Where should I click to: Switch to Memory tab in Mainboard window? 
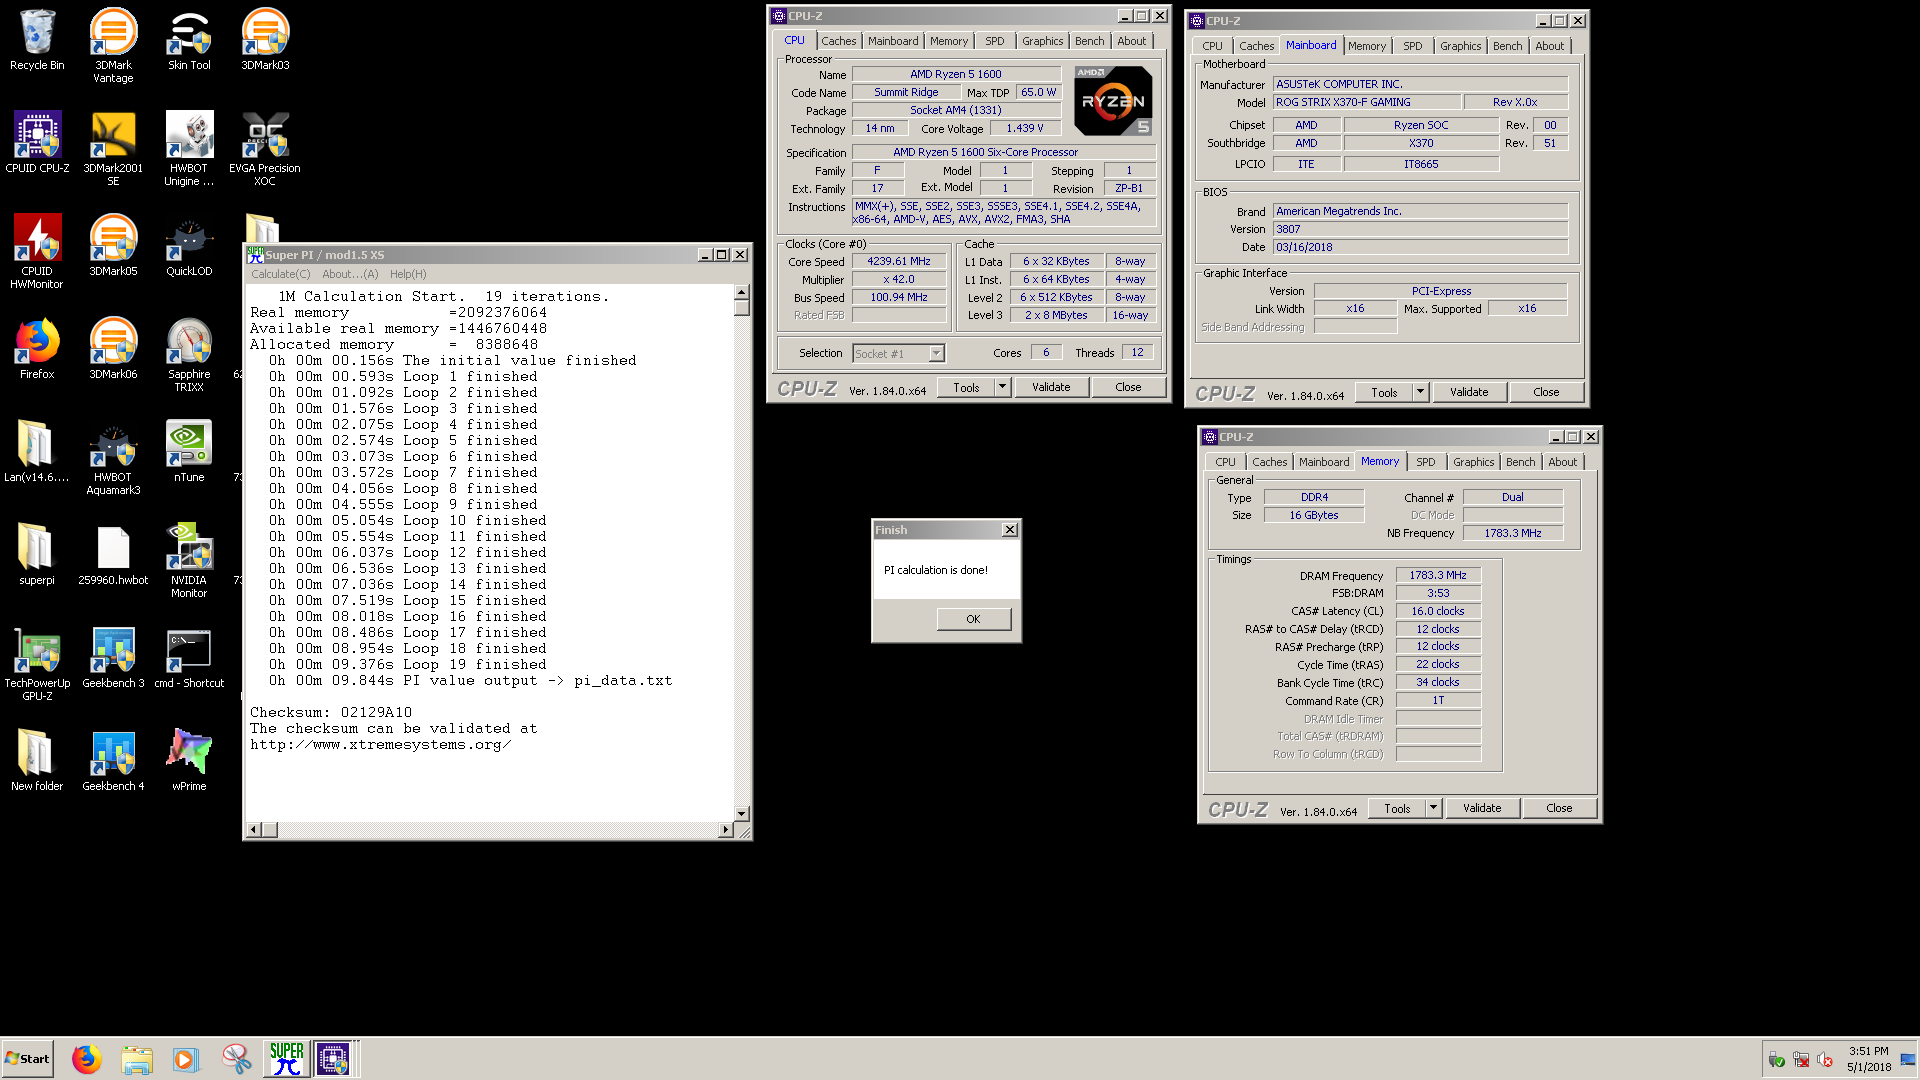(x=1366, y=46)
